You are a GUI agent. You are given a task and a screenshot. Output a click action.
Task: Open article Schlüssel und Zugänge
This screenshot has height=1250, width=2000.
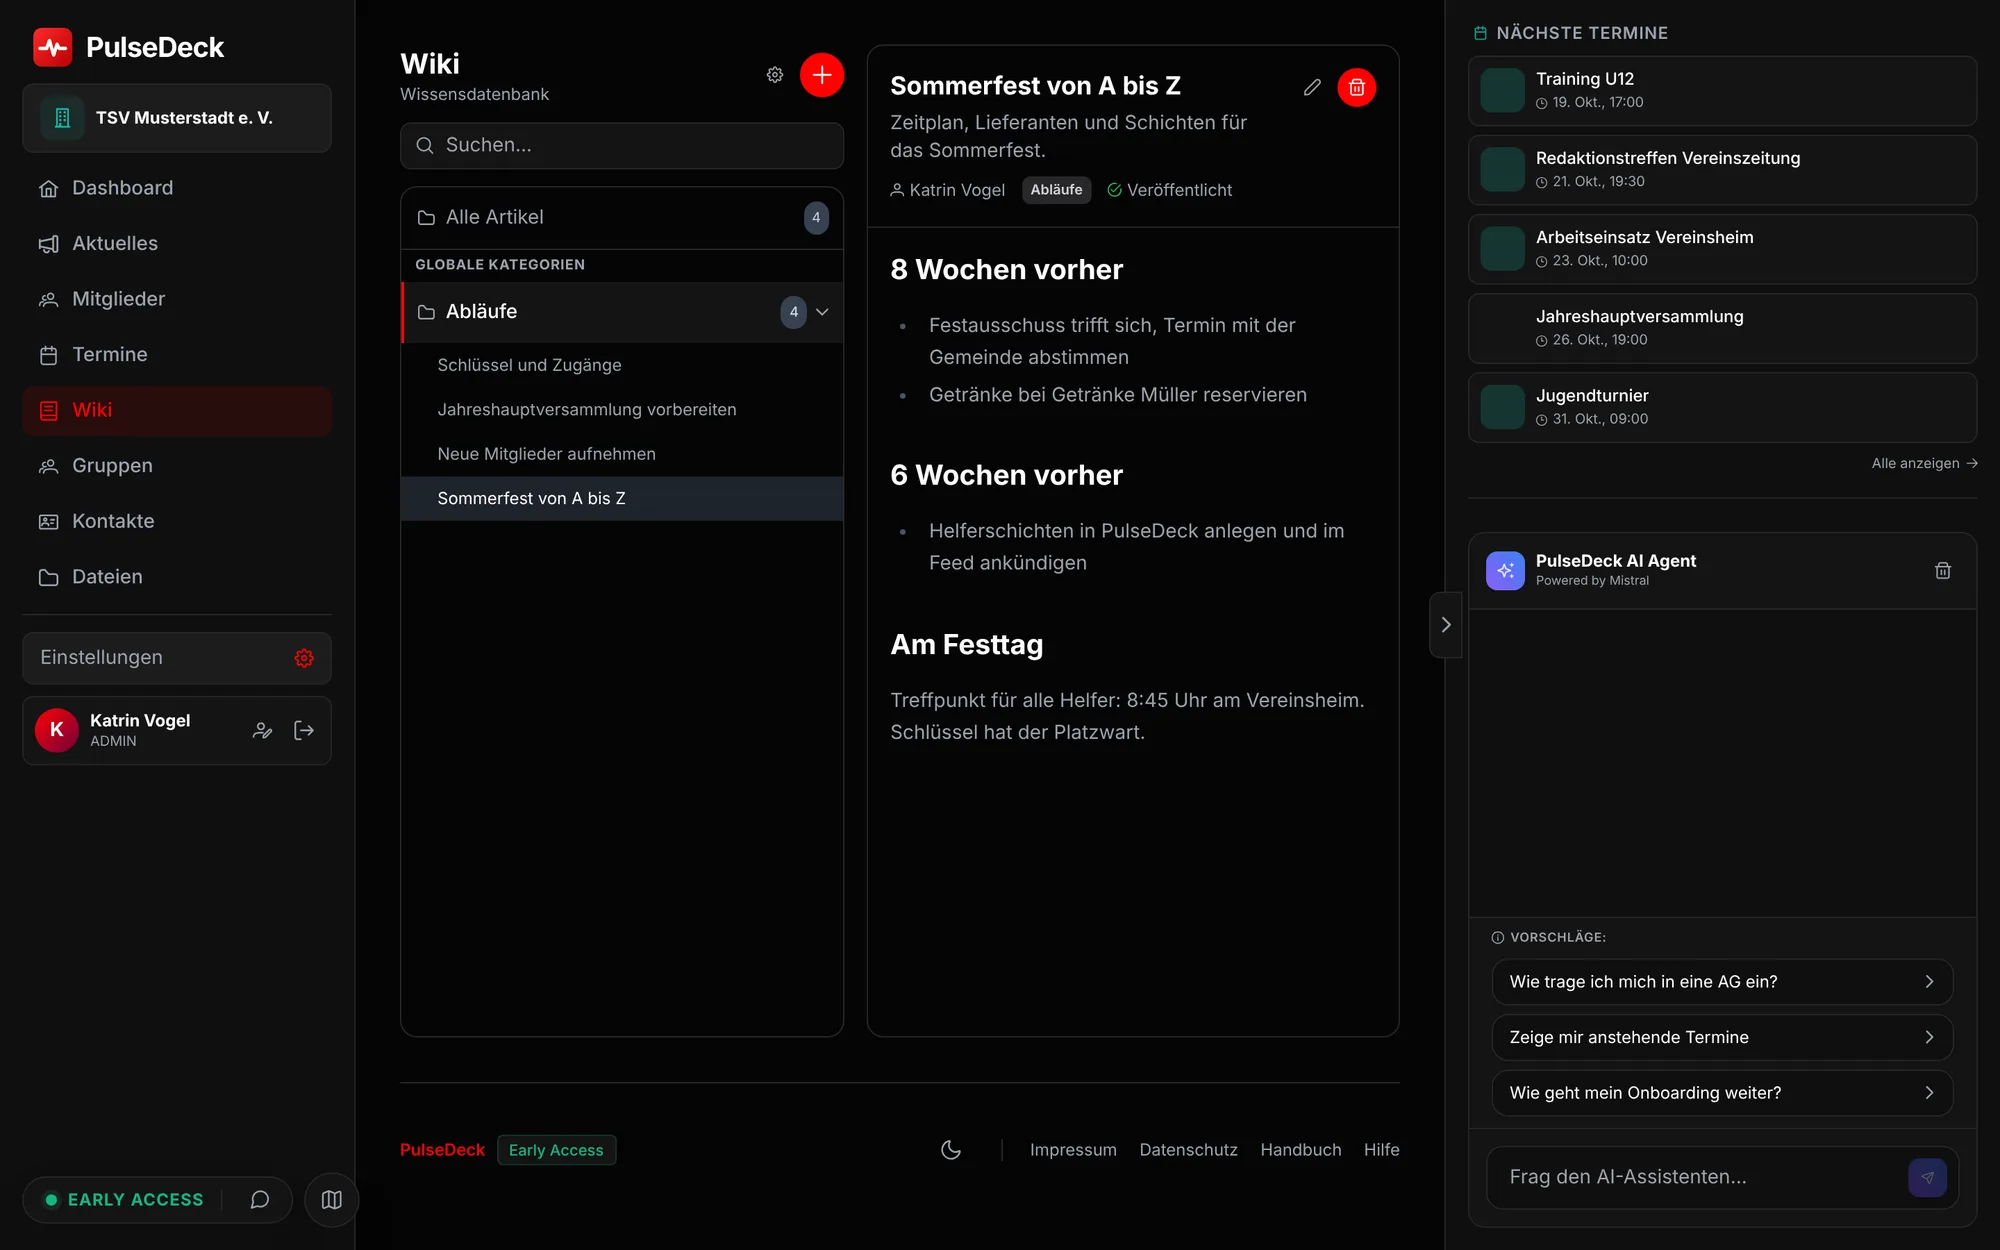(x=622, y=365)
